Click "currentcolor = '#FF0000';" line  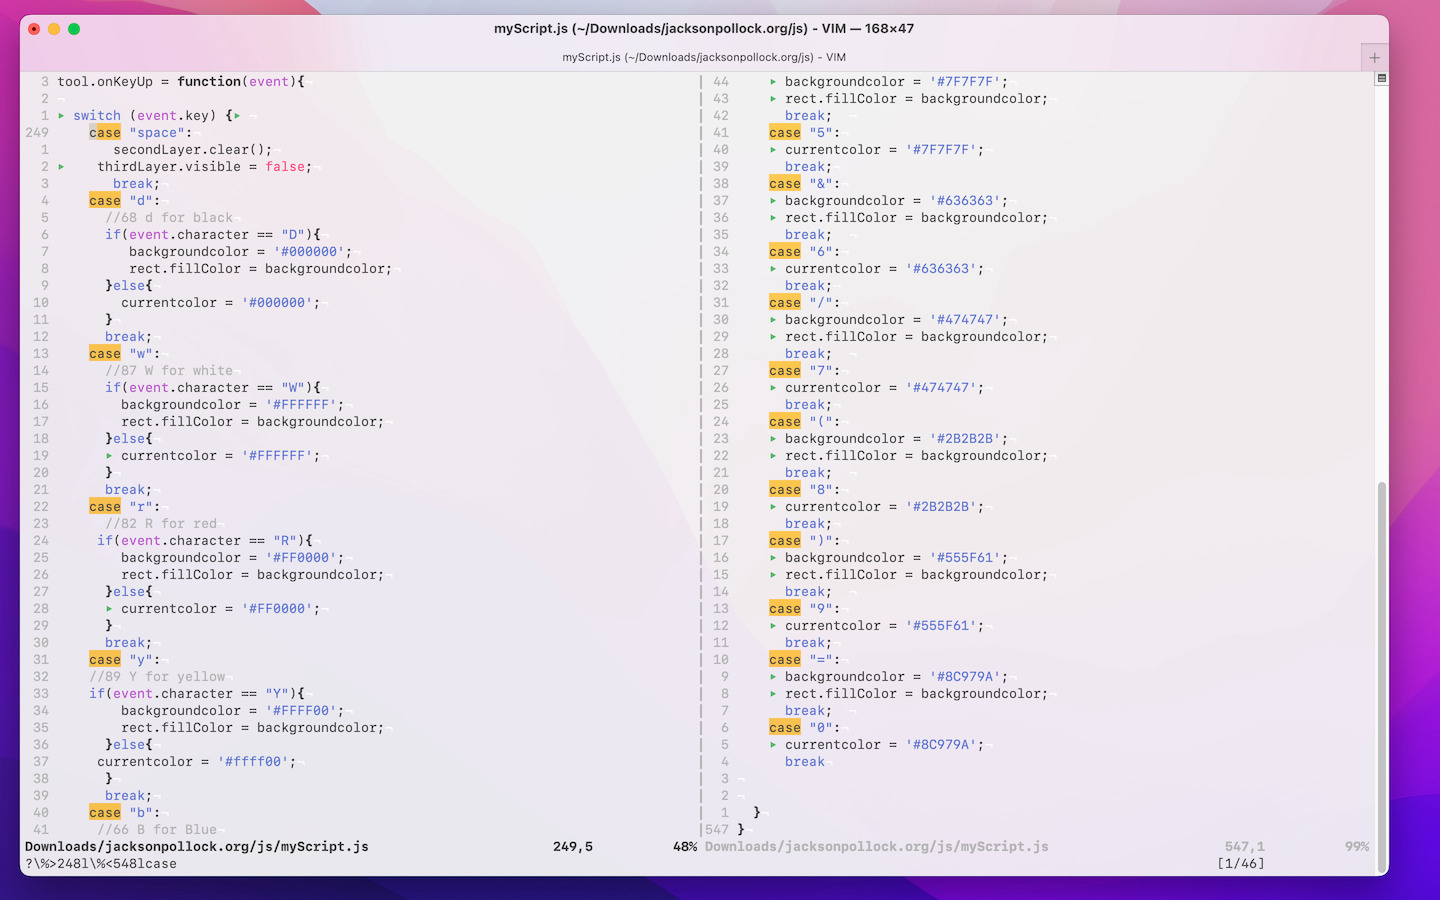tap(220, 608)
